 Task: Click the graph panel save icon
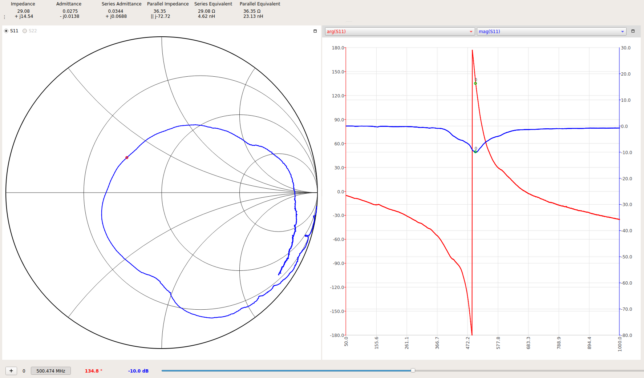(633, 31)
